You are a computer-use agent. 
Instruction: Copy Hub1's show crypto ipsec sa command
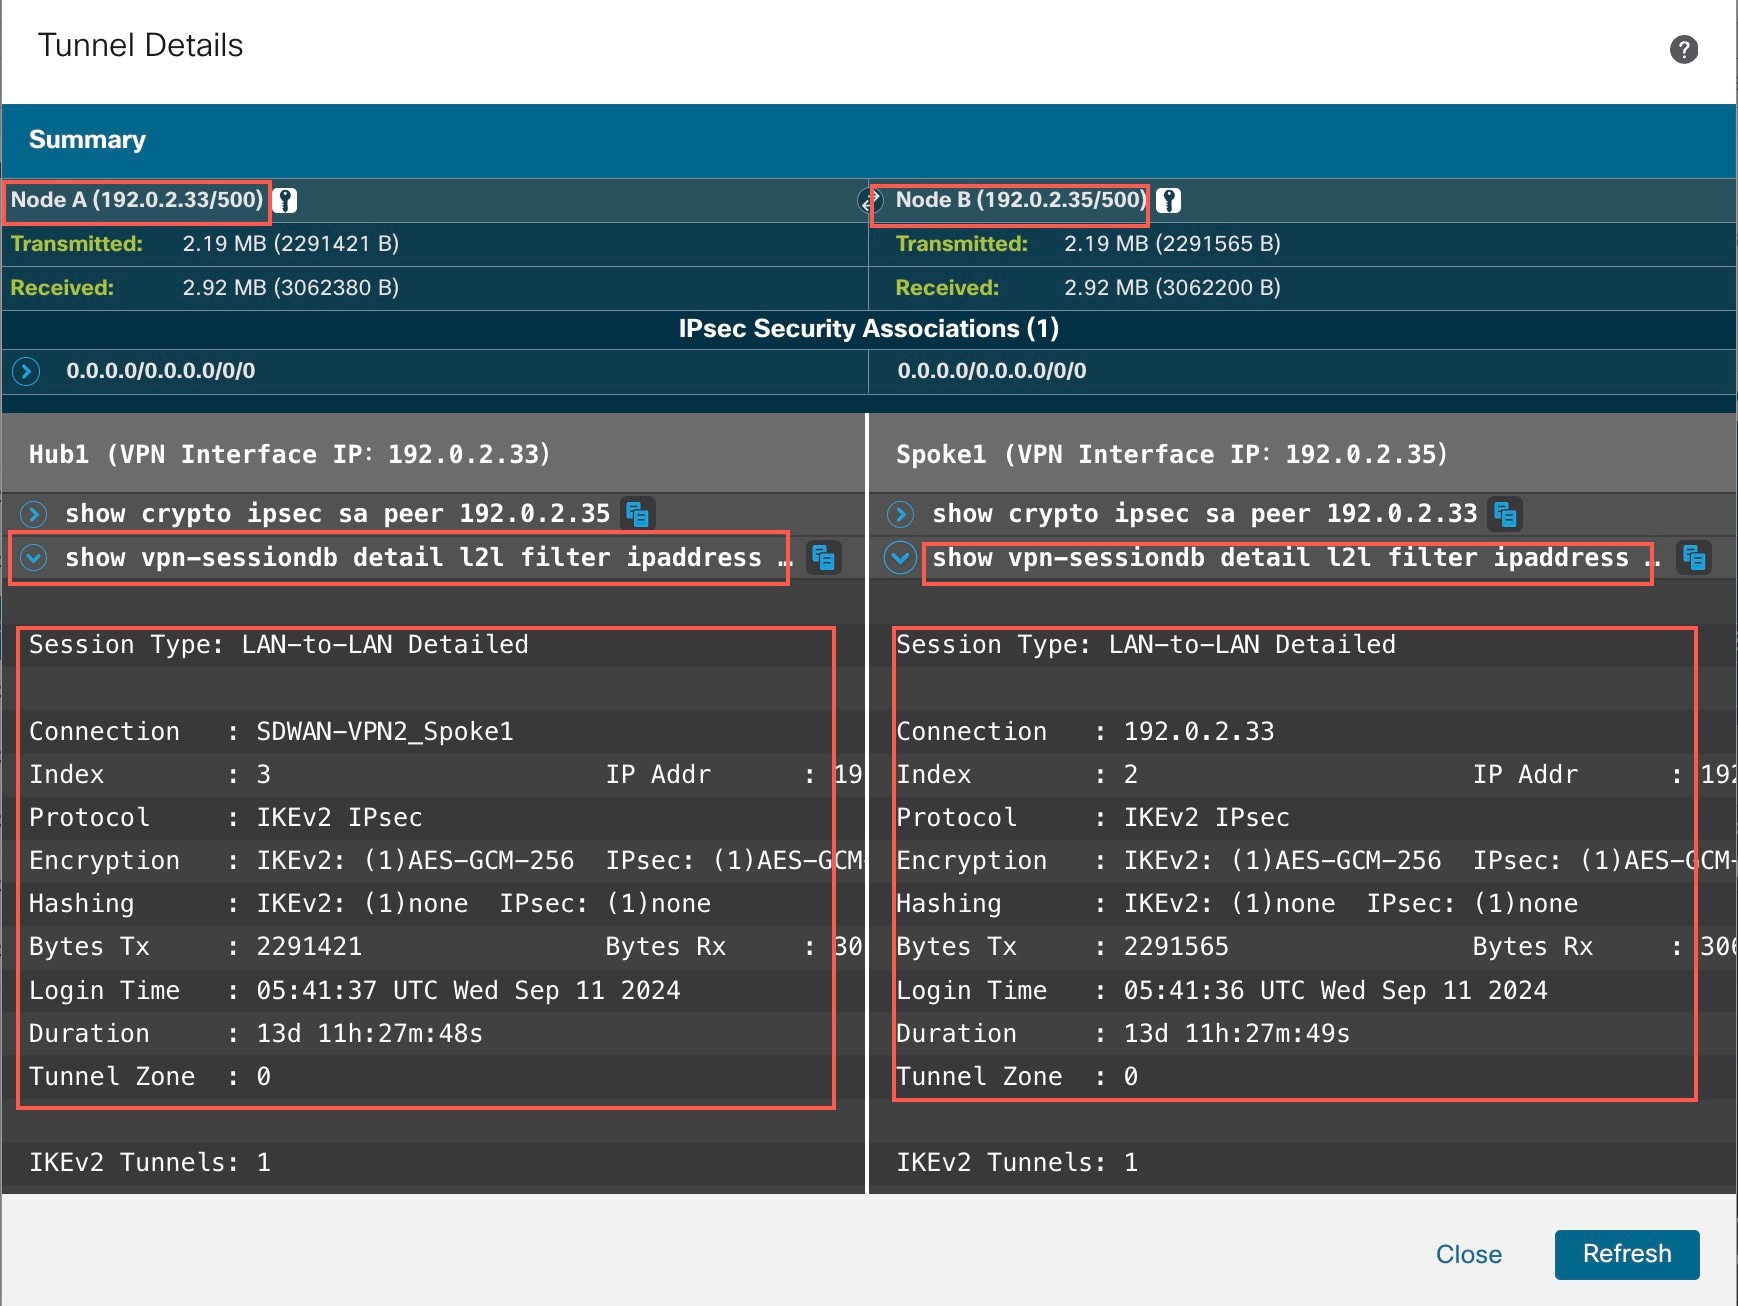(639, 514)
